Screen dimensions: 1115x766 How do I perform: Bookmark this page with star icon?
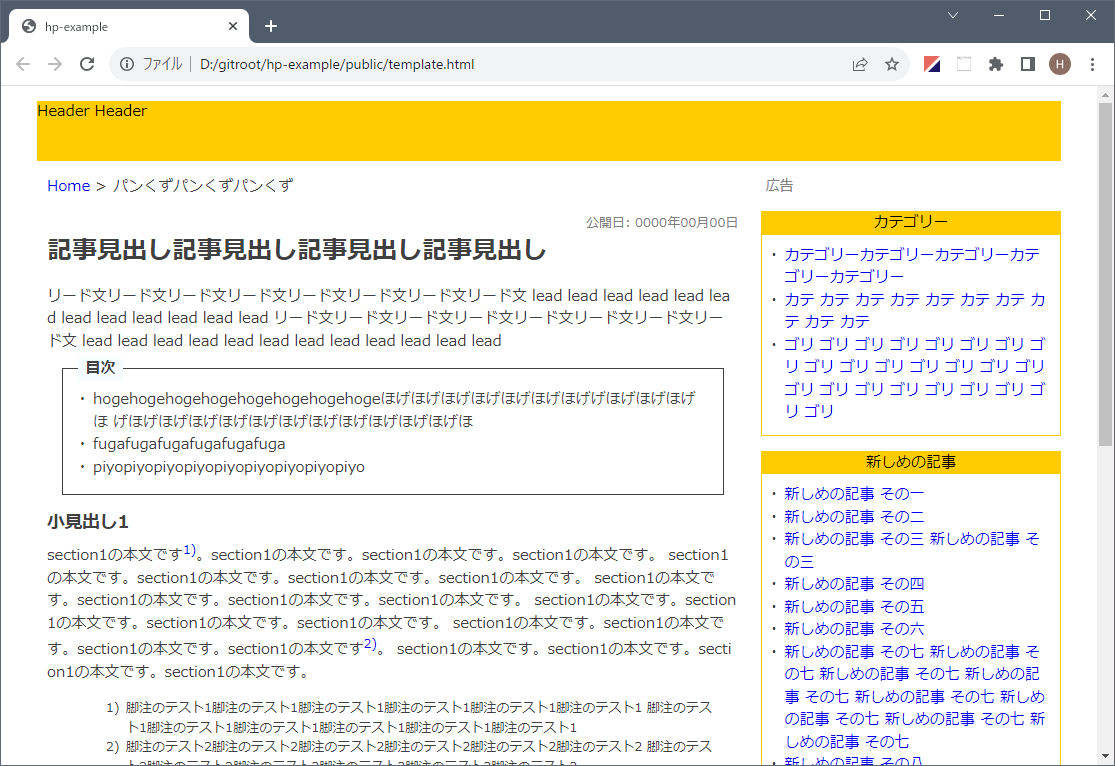(x=891, y=64)
